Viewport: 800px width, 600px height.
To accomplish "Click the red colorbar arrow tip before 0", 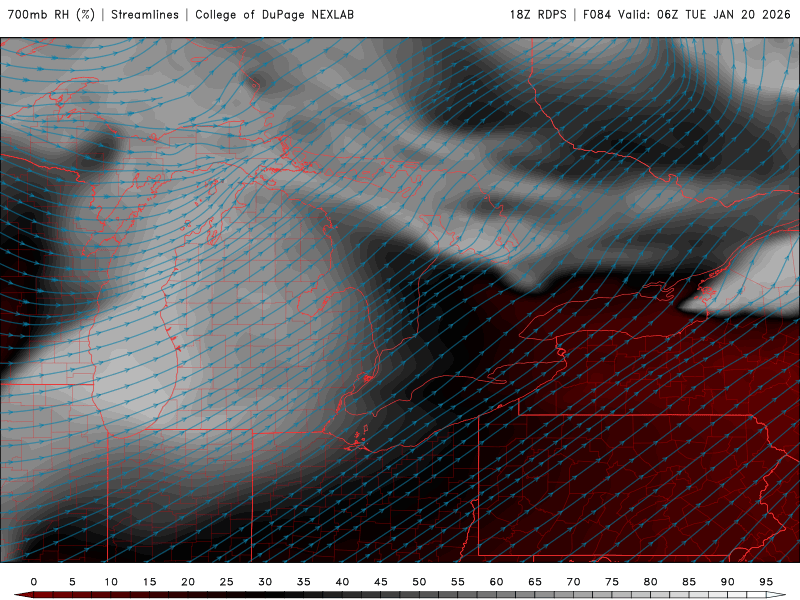I will (23, 595).
